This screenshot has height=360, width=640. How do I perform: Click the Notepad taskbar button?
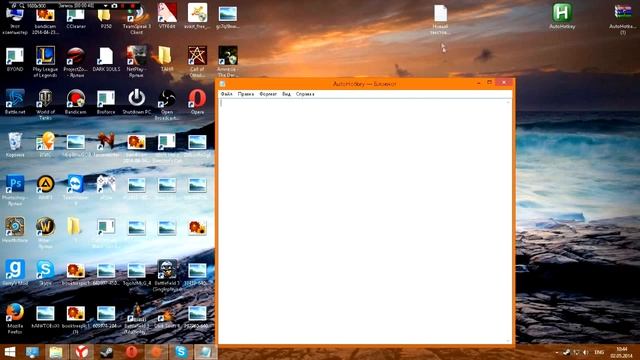205,352
